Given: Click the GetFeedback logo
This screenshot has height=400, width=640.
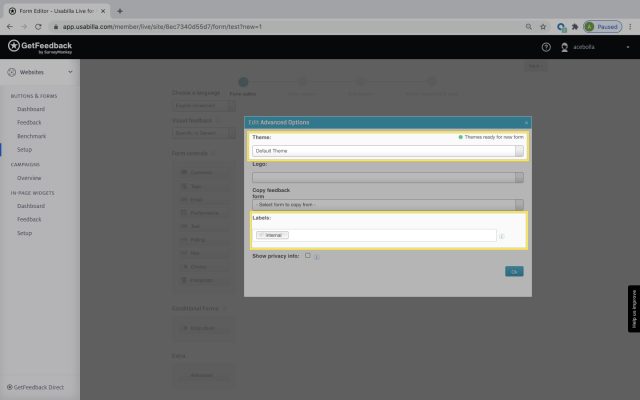Looking at the screenshot, I should point(40,47).
